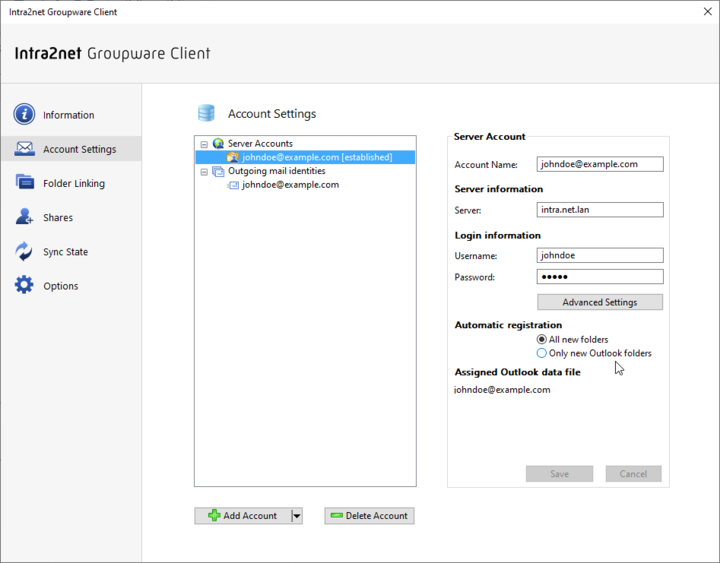This screenshot has width=720, height=563.
Task: Click the Server Accounts tree label
Action: click(260, 143)
